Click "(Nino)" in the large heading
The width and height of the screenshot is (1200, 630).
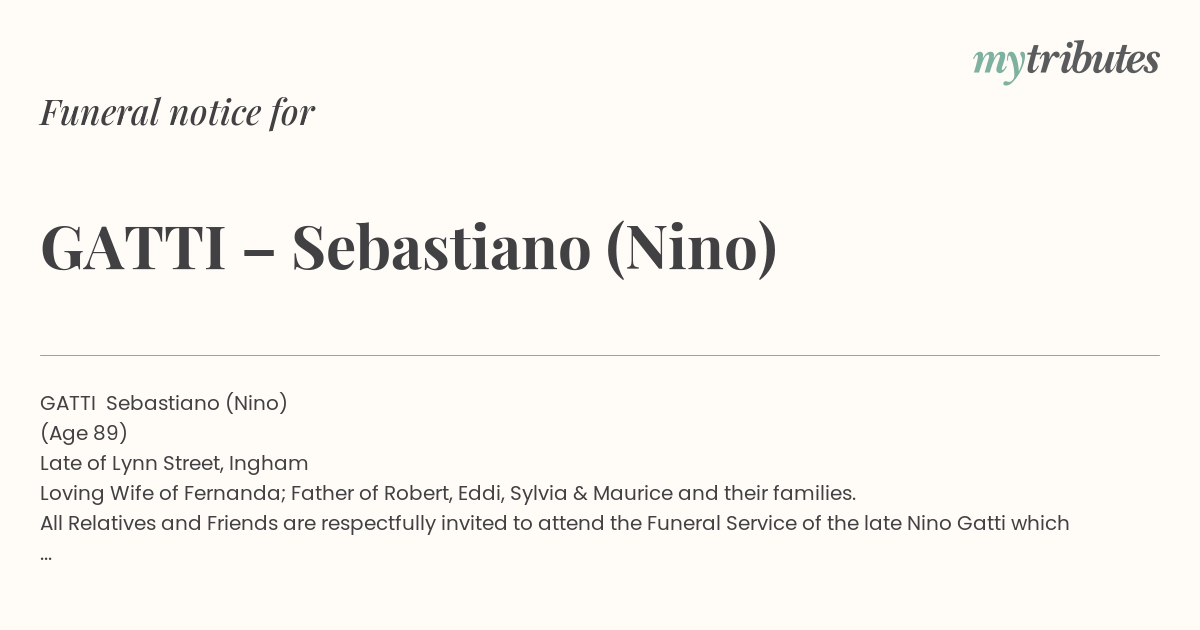coord(692,248)
